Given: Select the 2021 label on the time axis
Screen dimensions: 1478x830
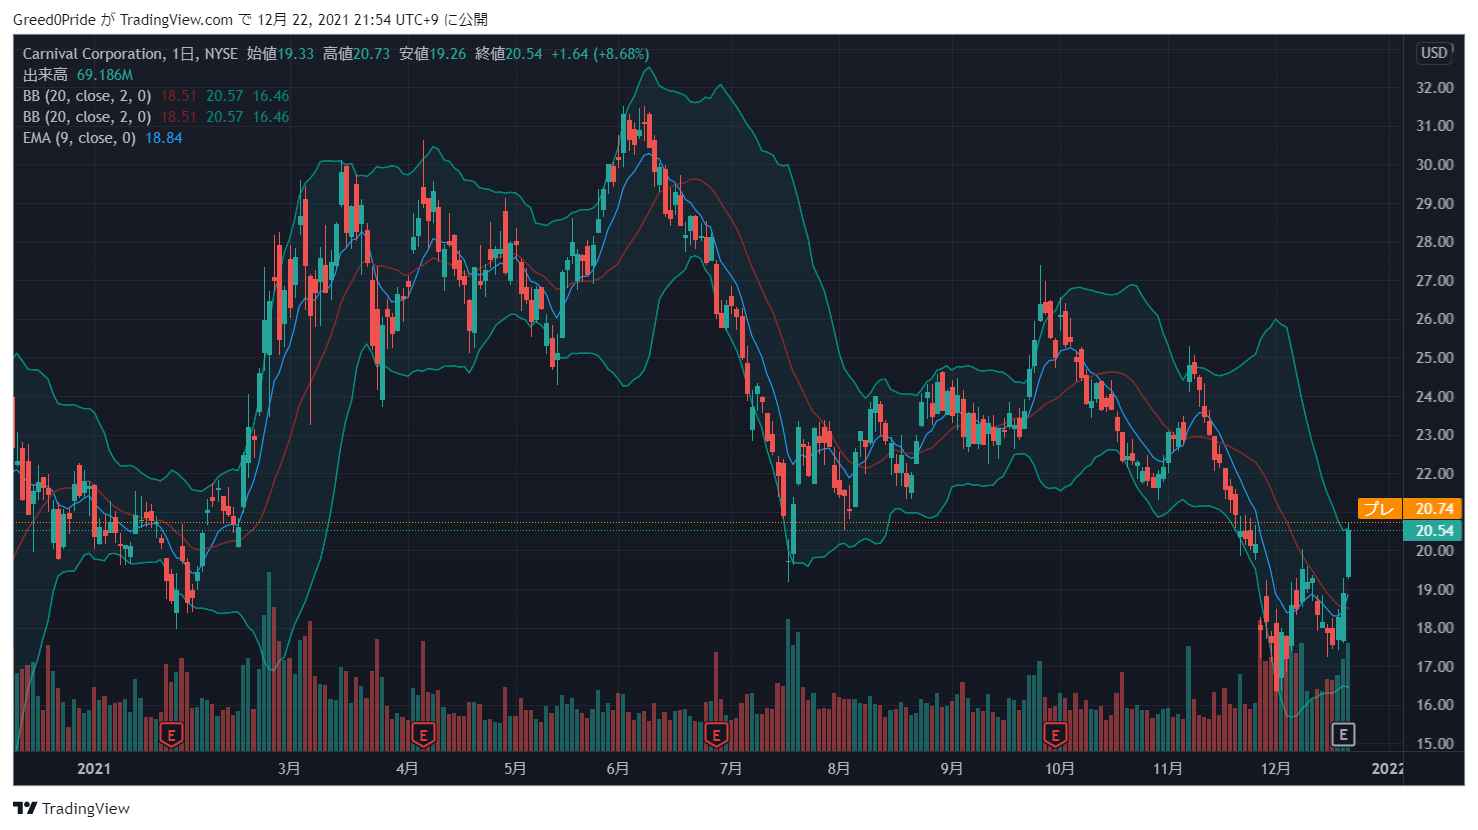Looking at the screenshot, I should pos(94,768).
